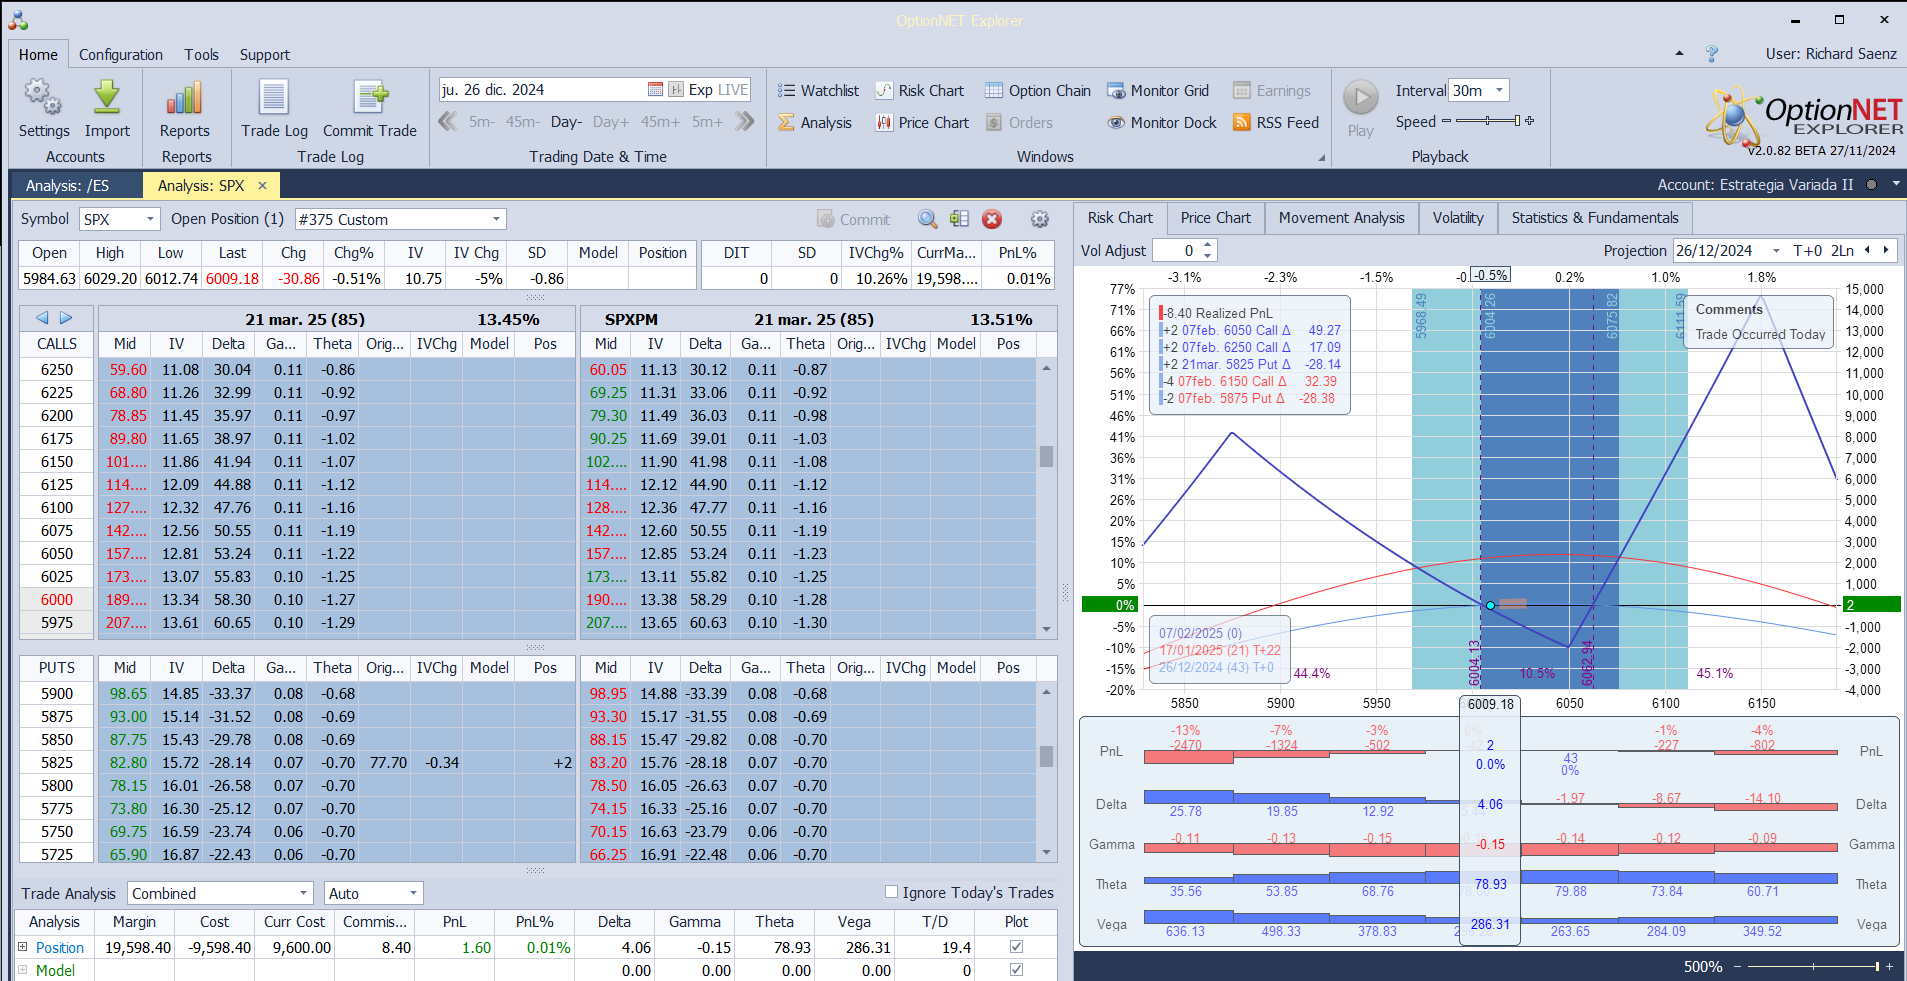1907x981 pixels.
Task: Toggle the Position row Plot checkbox
Action: point(1016,947)
